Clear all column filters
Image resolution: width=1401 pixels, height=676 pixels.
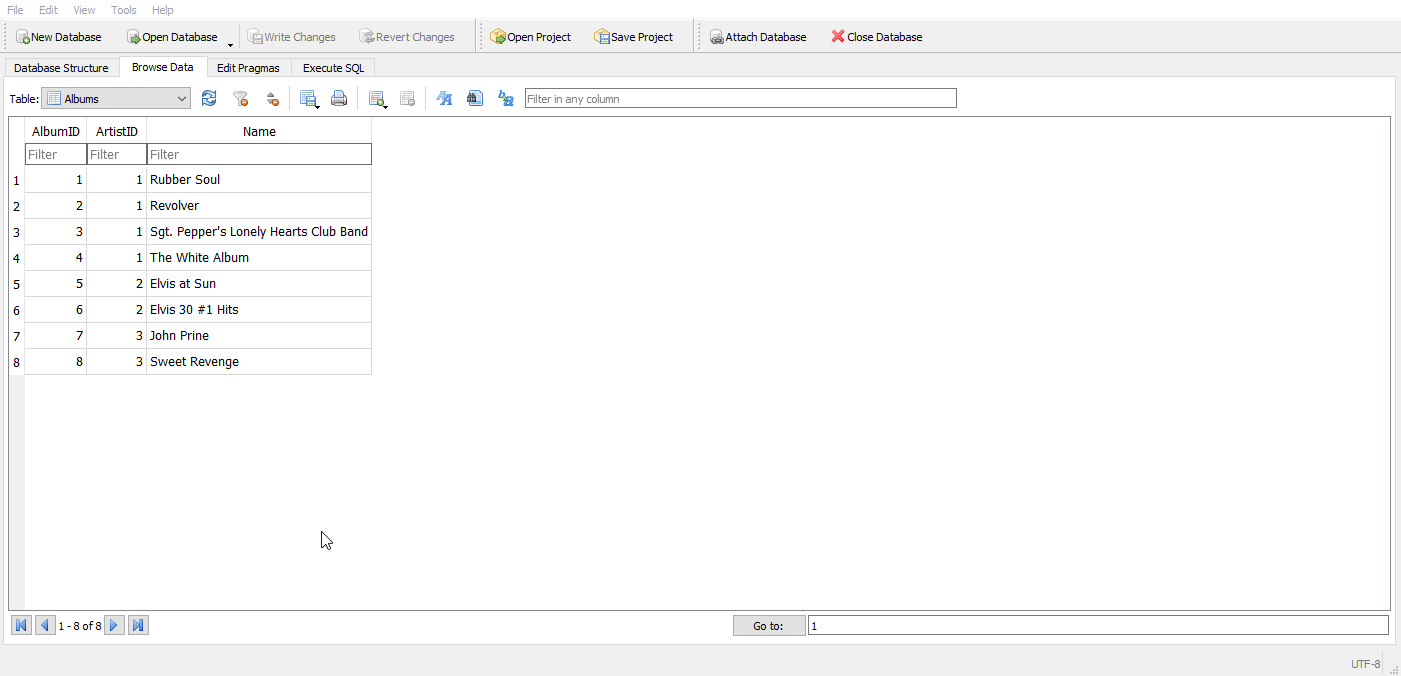click(x=240, y=98)
